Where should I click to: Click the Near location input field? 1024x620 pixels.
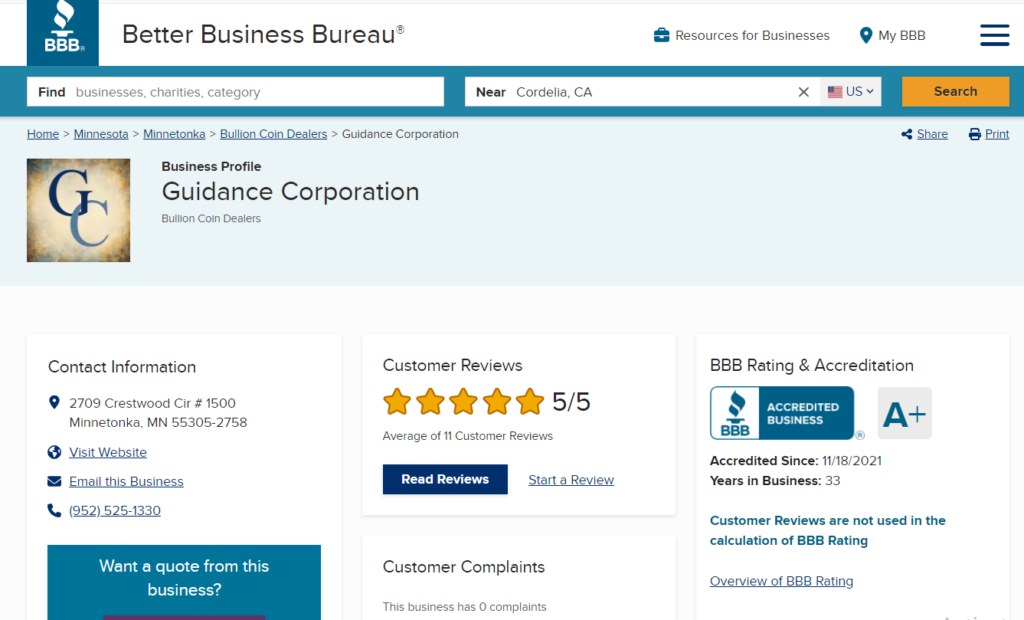(x=642, y=92)
